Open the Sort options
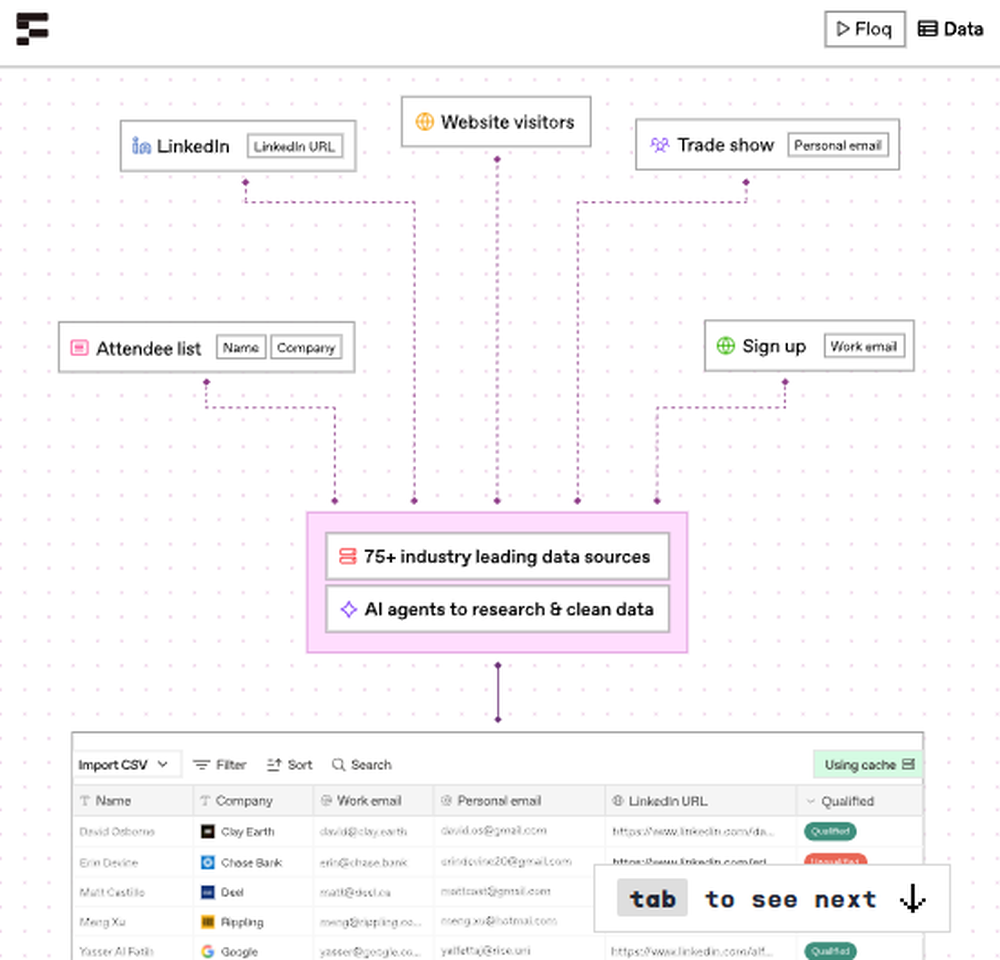The image size is (1000, 960). (290, 765)
